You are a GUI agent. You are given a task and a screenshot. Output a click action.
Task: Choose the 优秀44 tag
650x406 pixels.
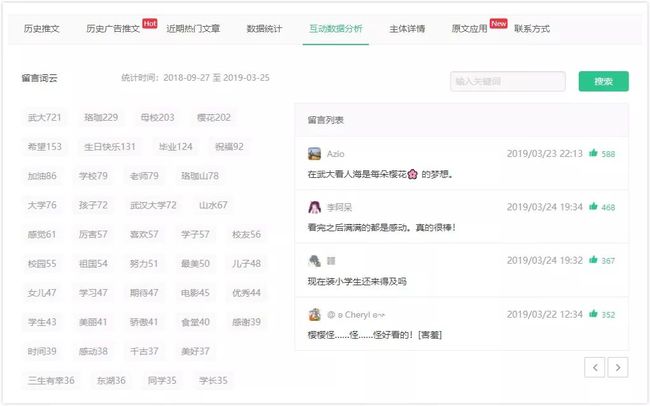(x=247, y=293)
